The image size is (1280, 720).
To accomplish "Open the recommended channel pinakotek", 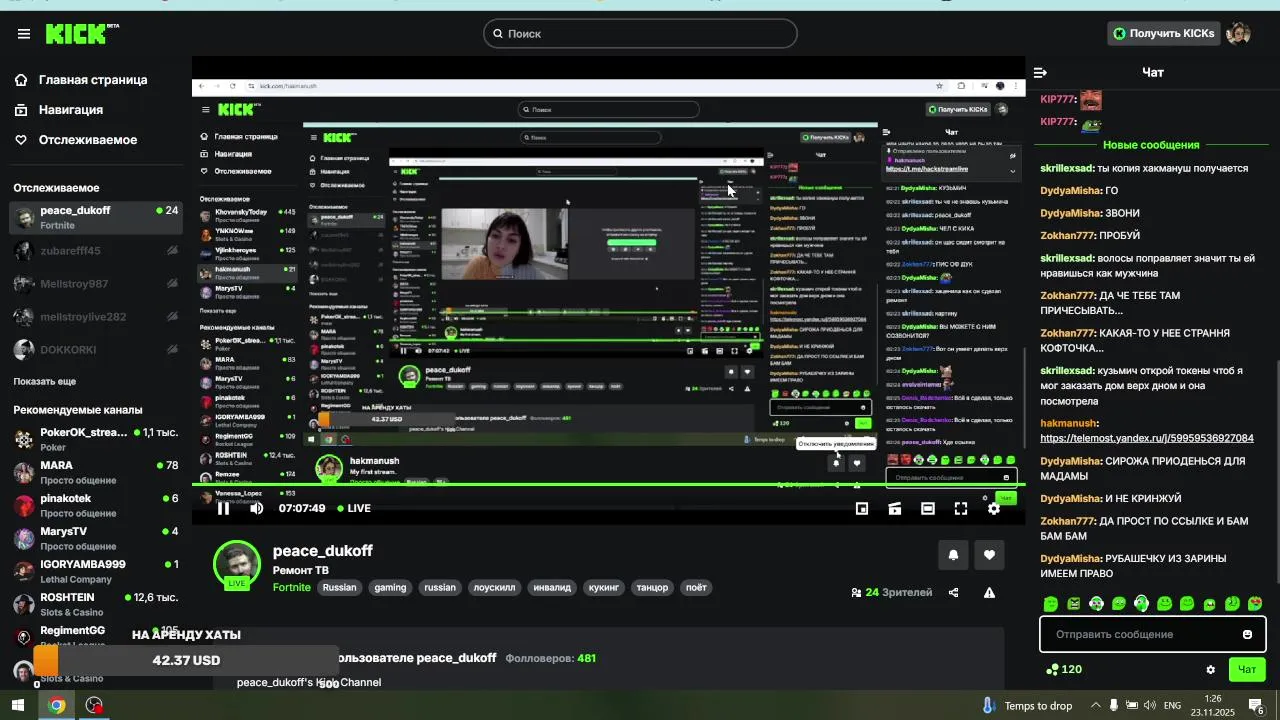I will [x=96, y=506].
